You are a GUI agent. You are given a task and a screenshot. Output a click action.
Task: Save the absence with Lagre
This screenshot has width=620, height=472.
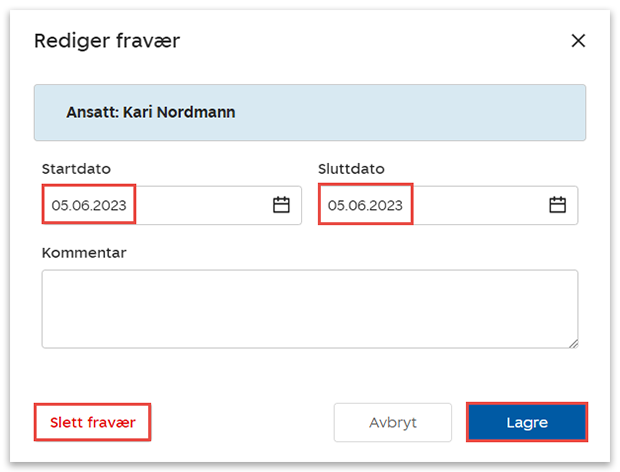(x=526, y=422)
